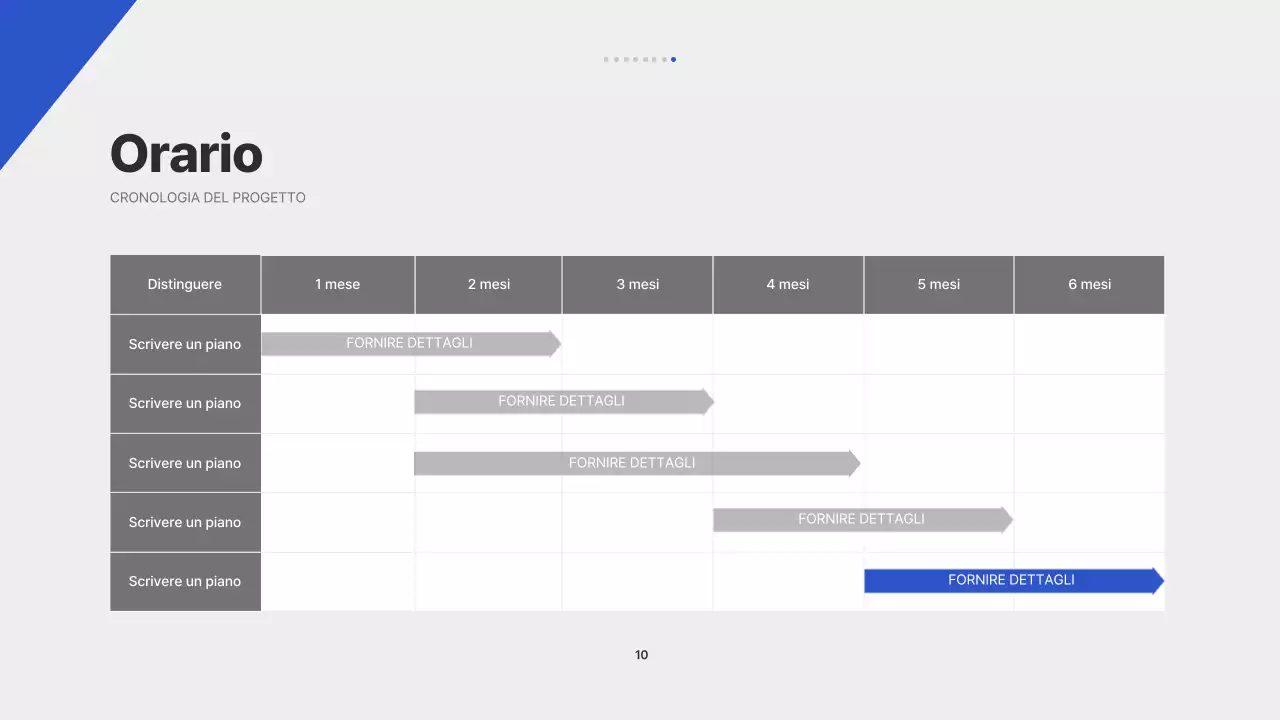Select the 6 mesi column header
This screenshot has height=720, width=1280.
coord(1089,285)
